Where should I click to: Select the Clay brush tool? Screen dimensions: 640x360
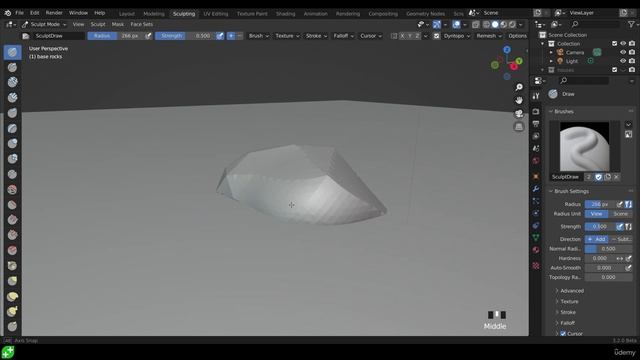pyautogui.click(x=12, y=82)
